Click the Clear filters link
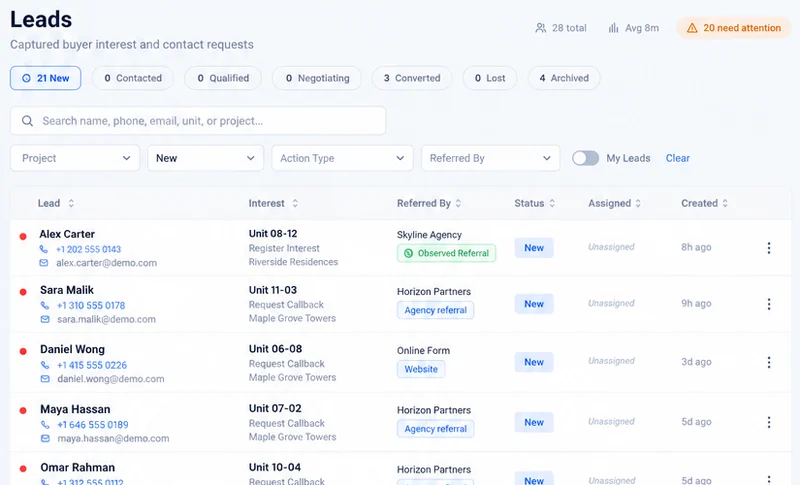 click(678, 158)
